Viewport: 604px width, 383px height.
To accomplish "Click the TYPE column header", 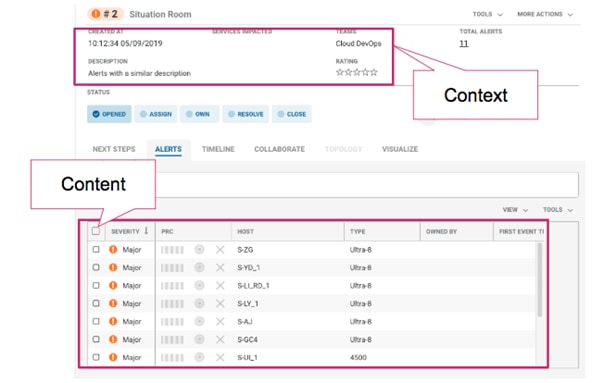I will [x=357, y=232].
